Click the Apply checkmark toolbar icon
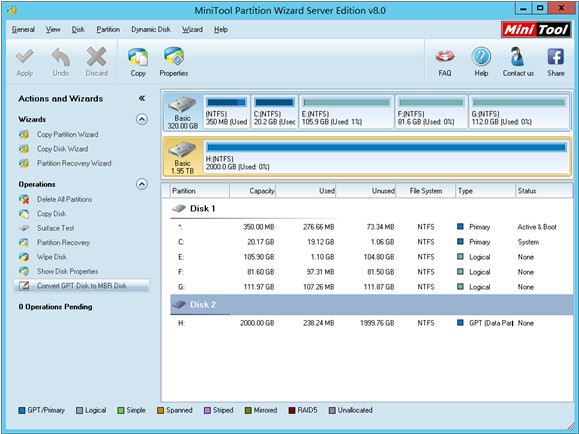The height and width of the screenshot is (434, 579). pos(24,57)
